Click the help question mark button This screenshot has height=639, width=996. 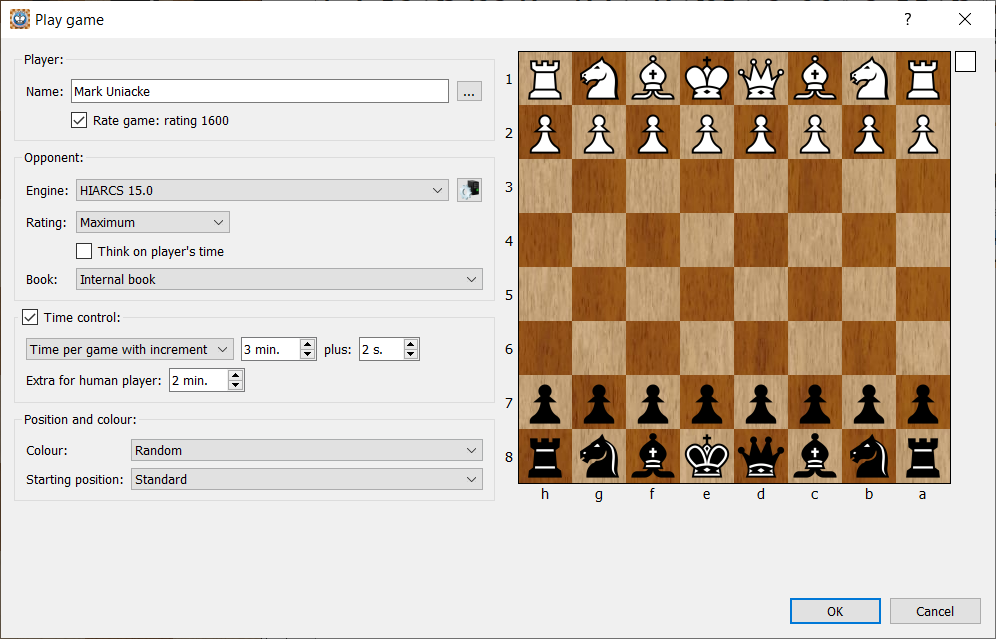908,19
